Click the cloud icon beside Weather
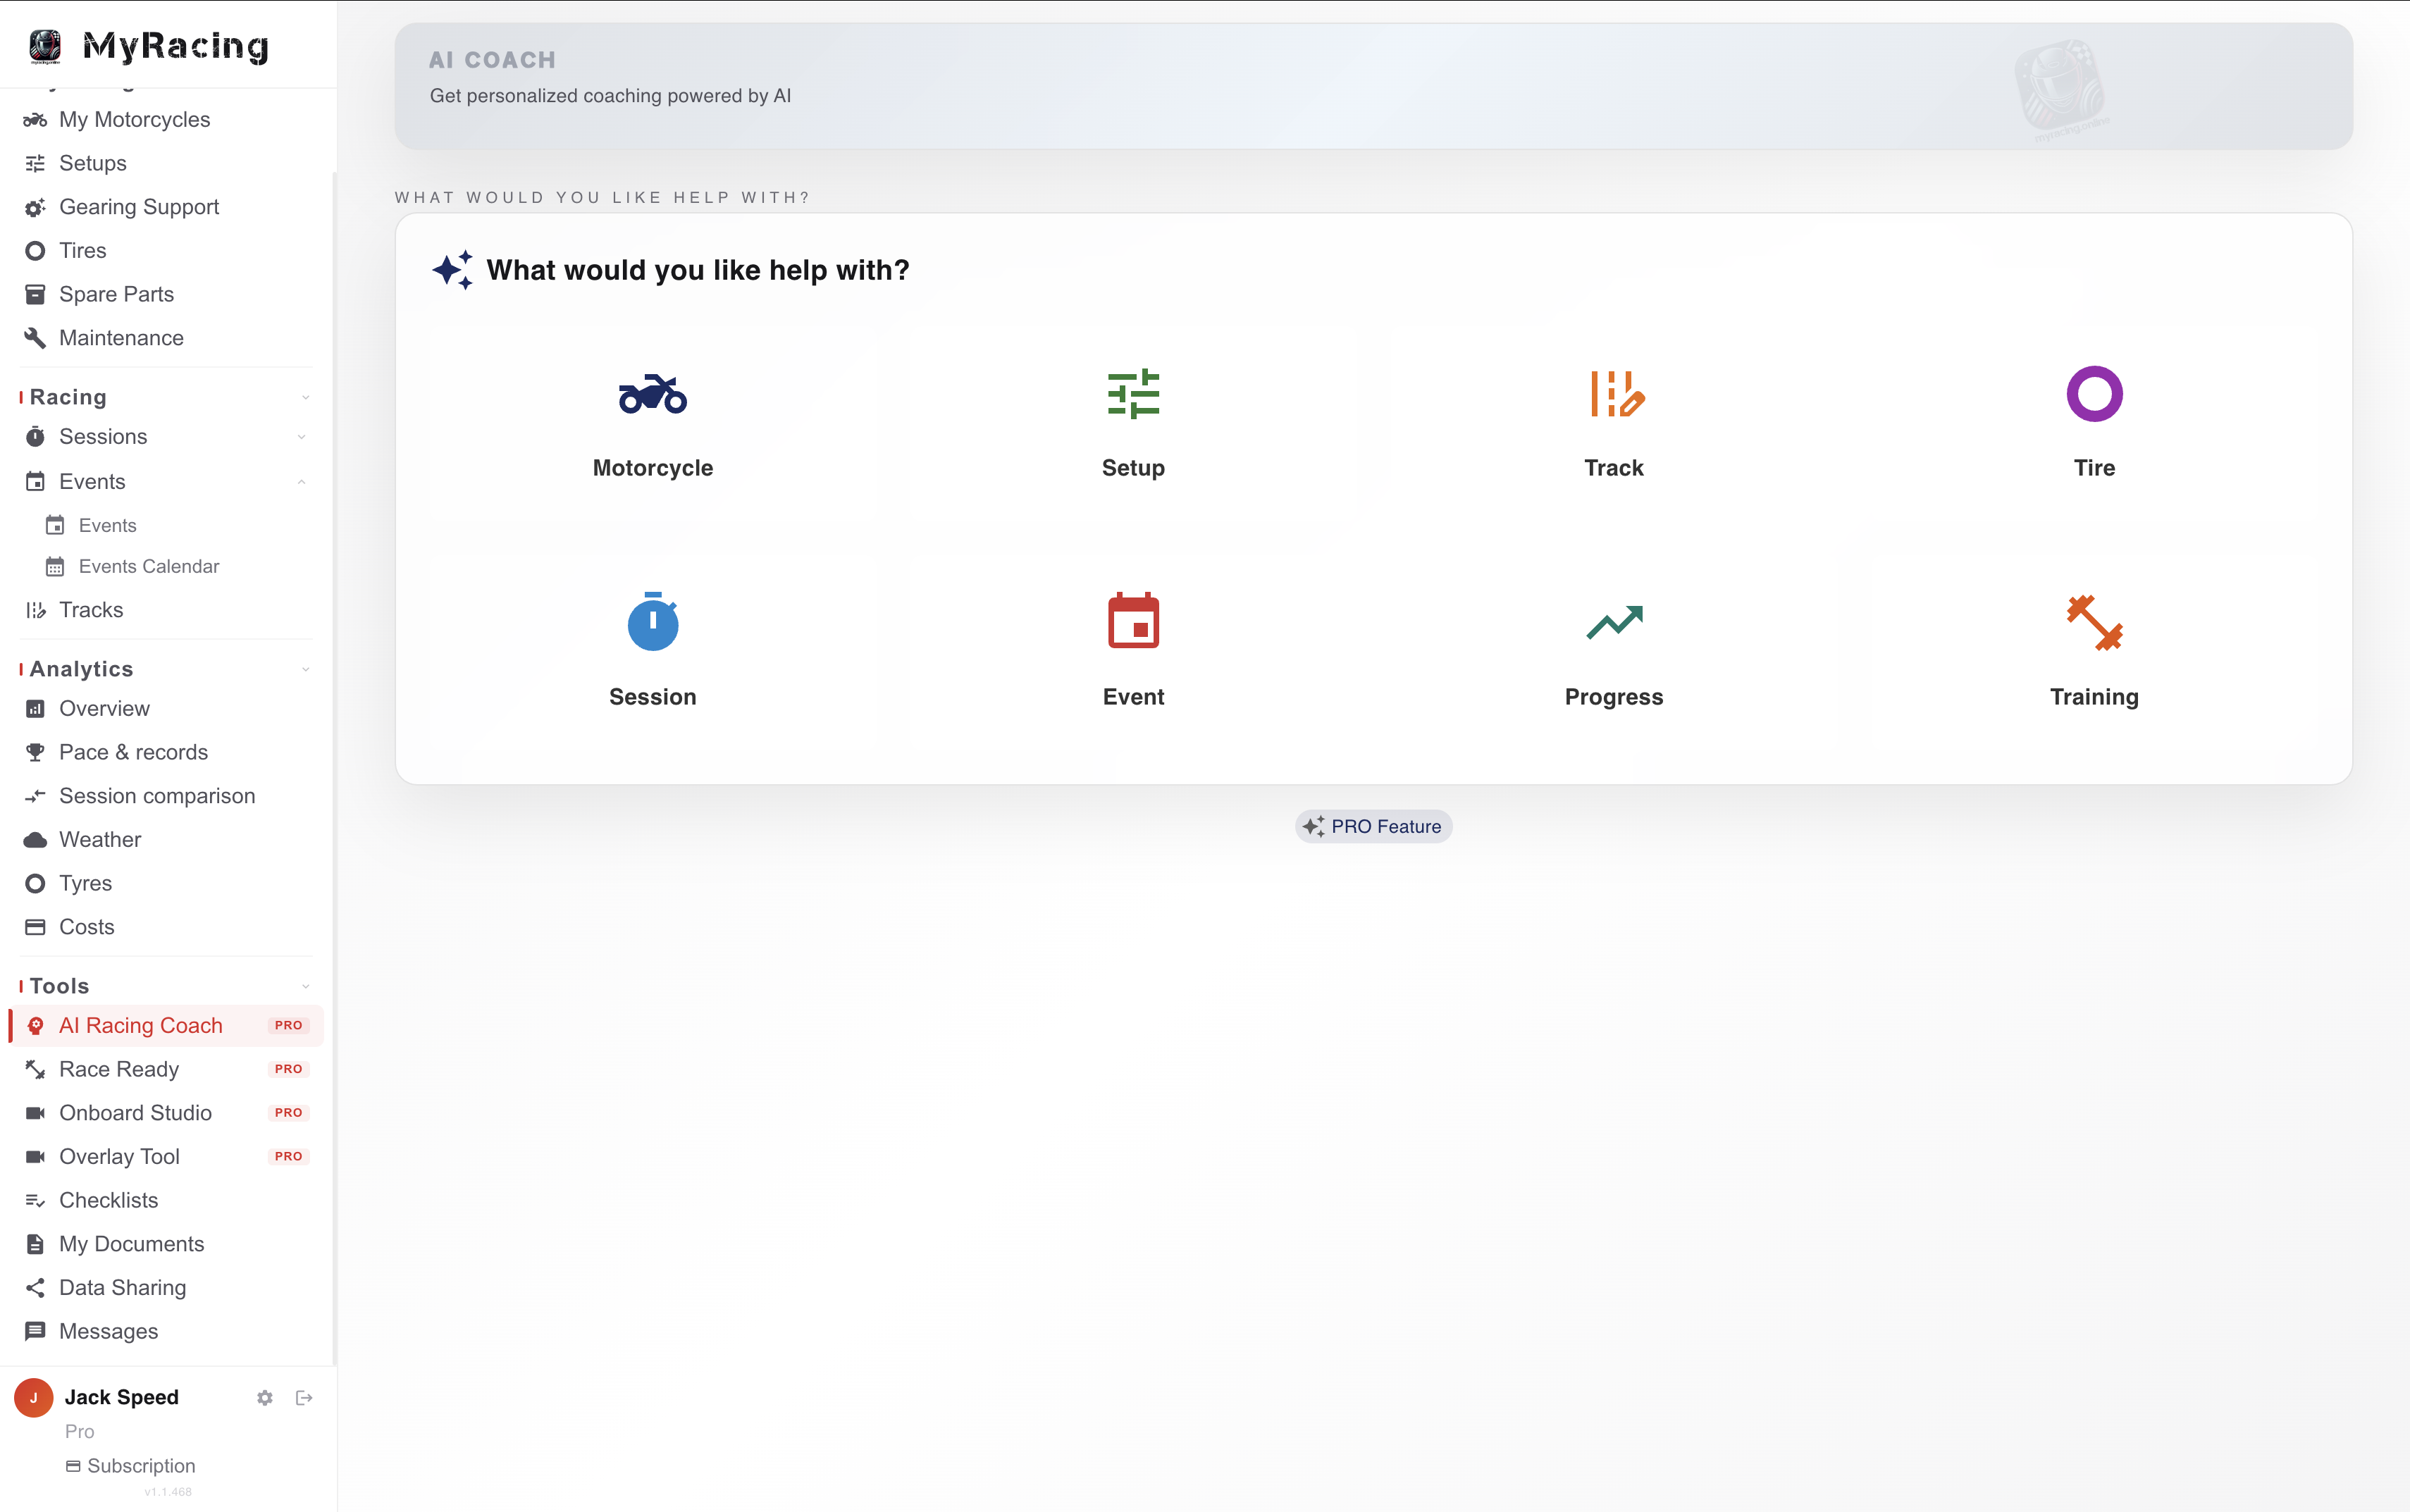The width and height of the screenshot is (2410, 1512). tap(35, 840)
